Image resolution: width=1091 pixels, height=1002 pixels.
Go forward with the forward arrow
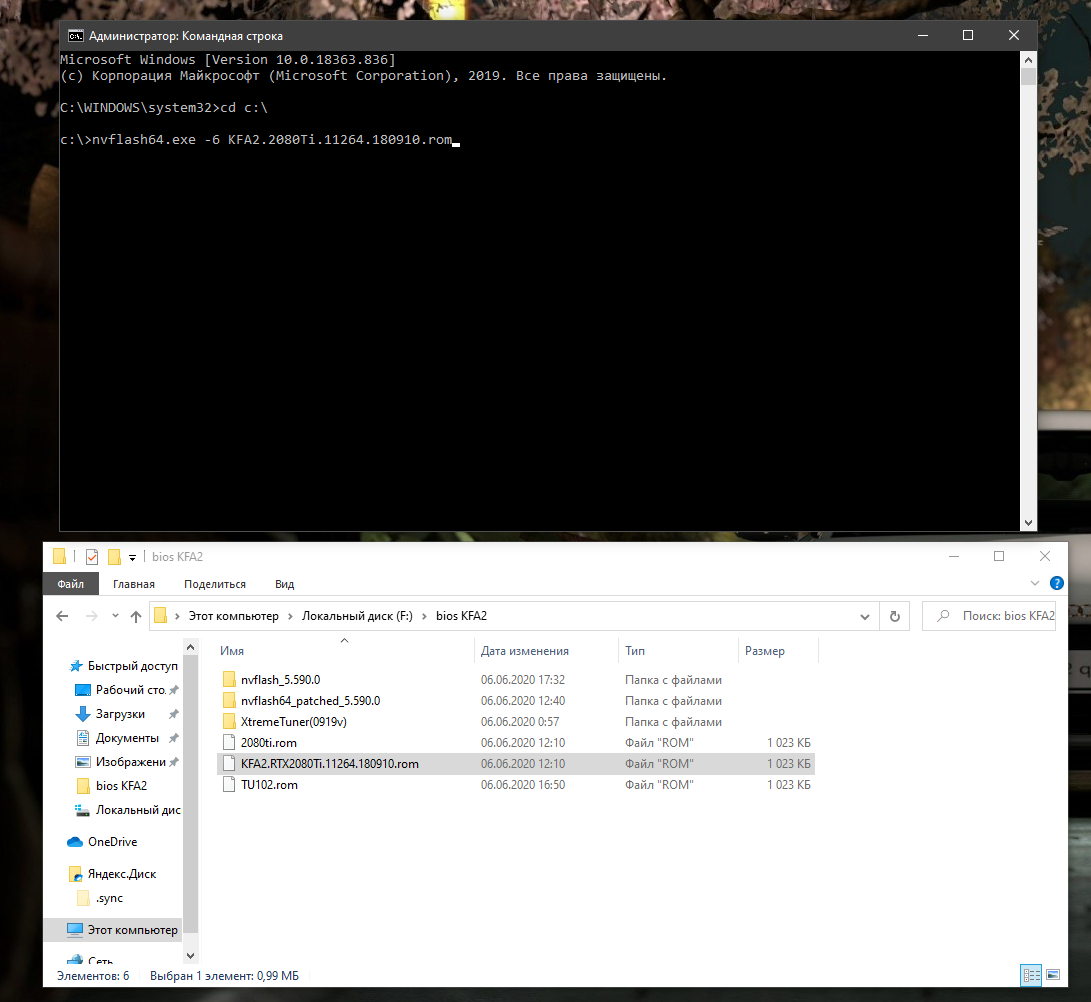[91, 616]
